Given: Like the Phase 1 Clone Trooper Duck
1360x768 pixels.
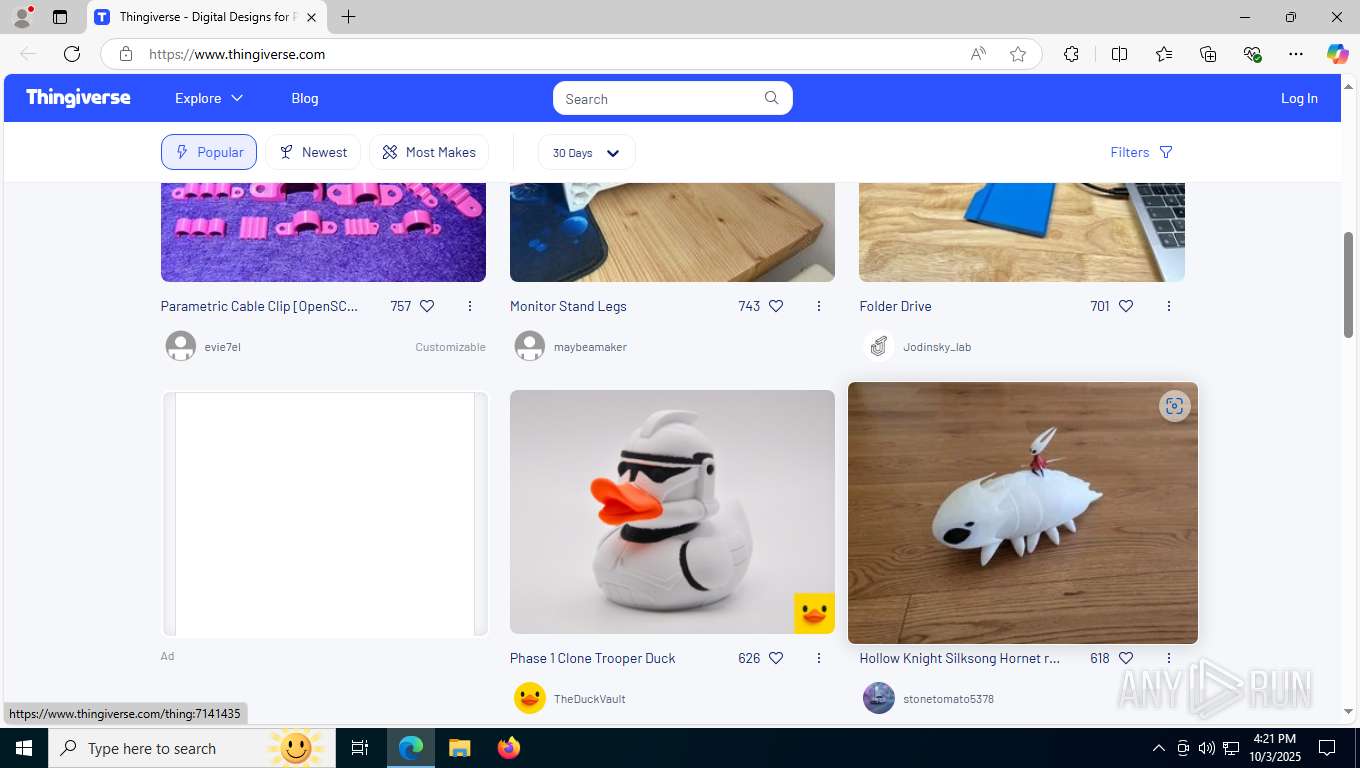Looking at the screenshot, I should tap(776, 658).
